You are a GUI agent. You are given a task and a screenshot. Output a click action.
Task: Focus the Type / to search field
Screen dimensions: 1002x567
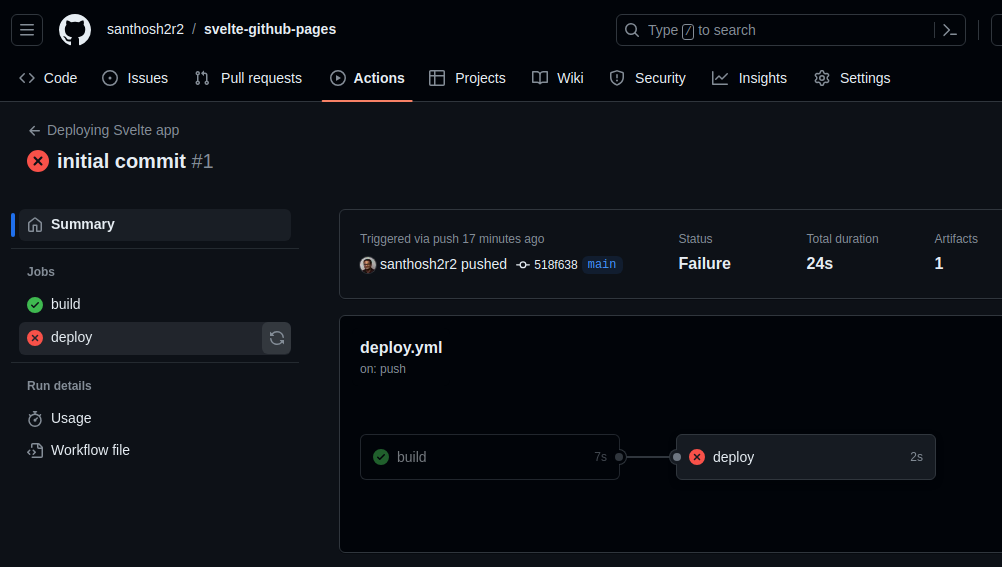pyautogui.click(x=790, y=30)
